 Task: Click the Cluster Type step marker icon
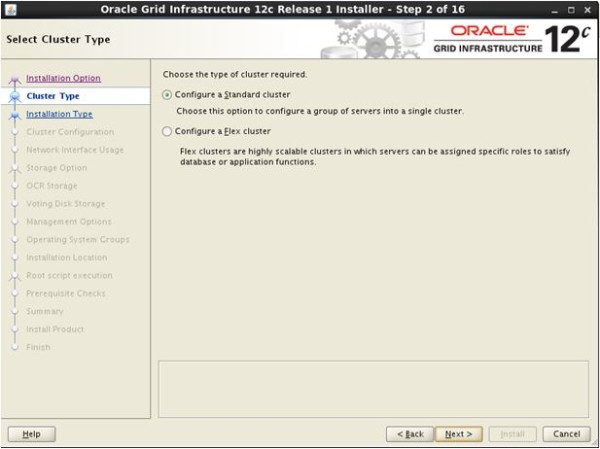(x=15, y=96)
